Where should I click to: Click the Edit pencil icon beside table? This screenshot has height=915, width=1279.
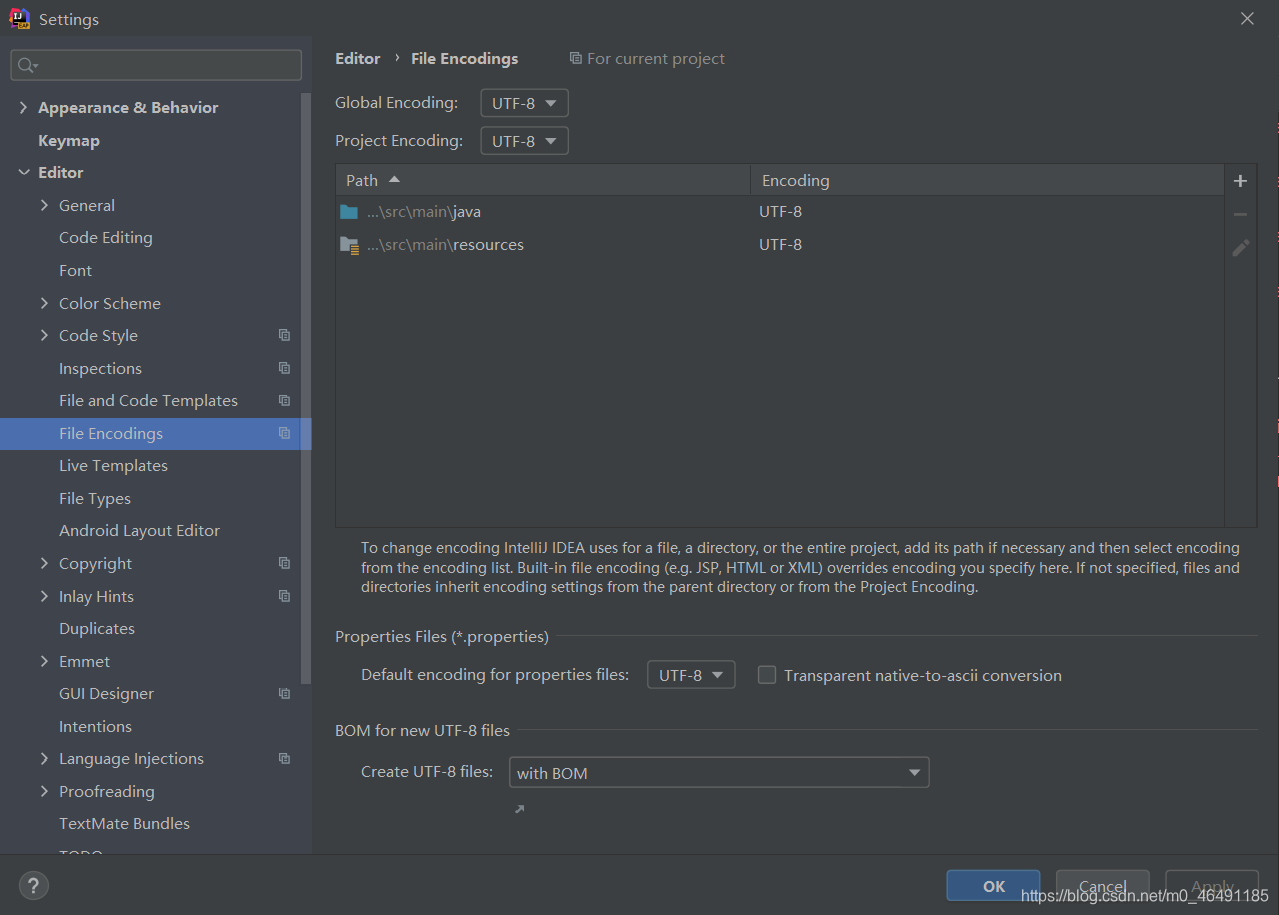click(1240, 247)
